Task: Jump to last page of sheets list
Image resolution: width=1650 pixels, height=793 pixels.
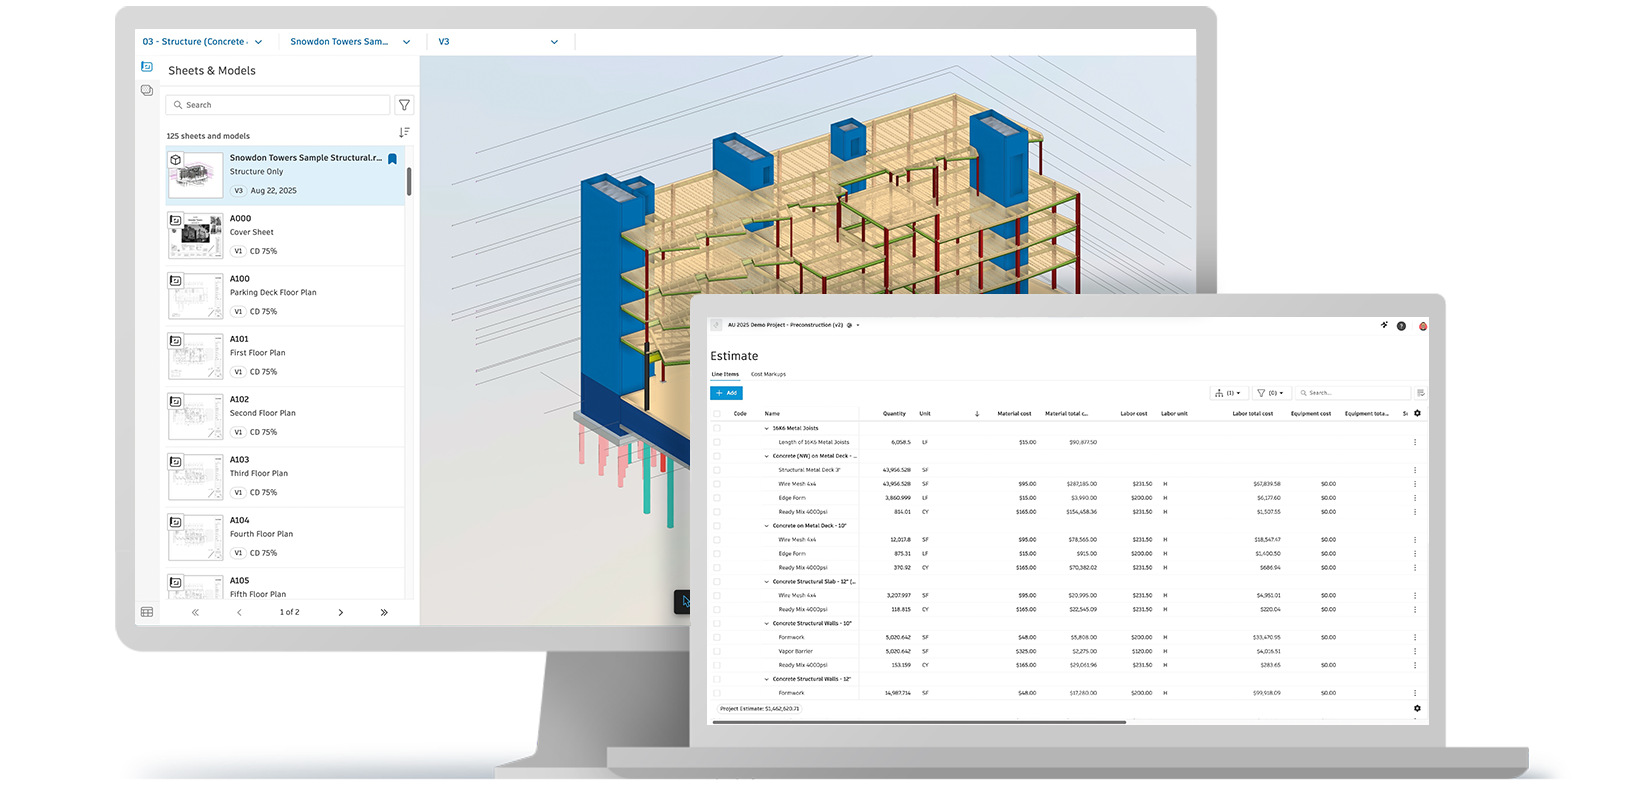Action: click(384, 612)
